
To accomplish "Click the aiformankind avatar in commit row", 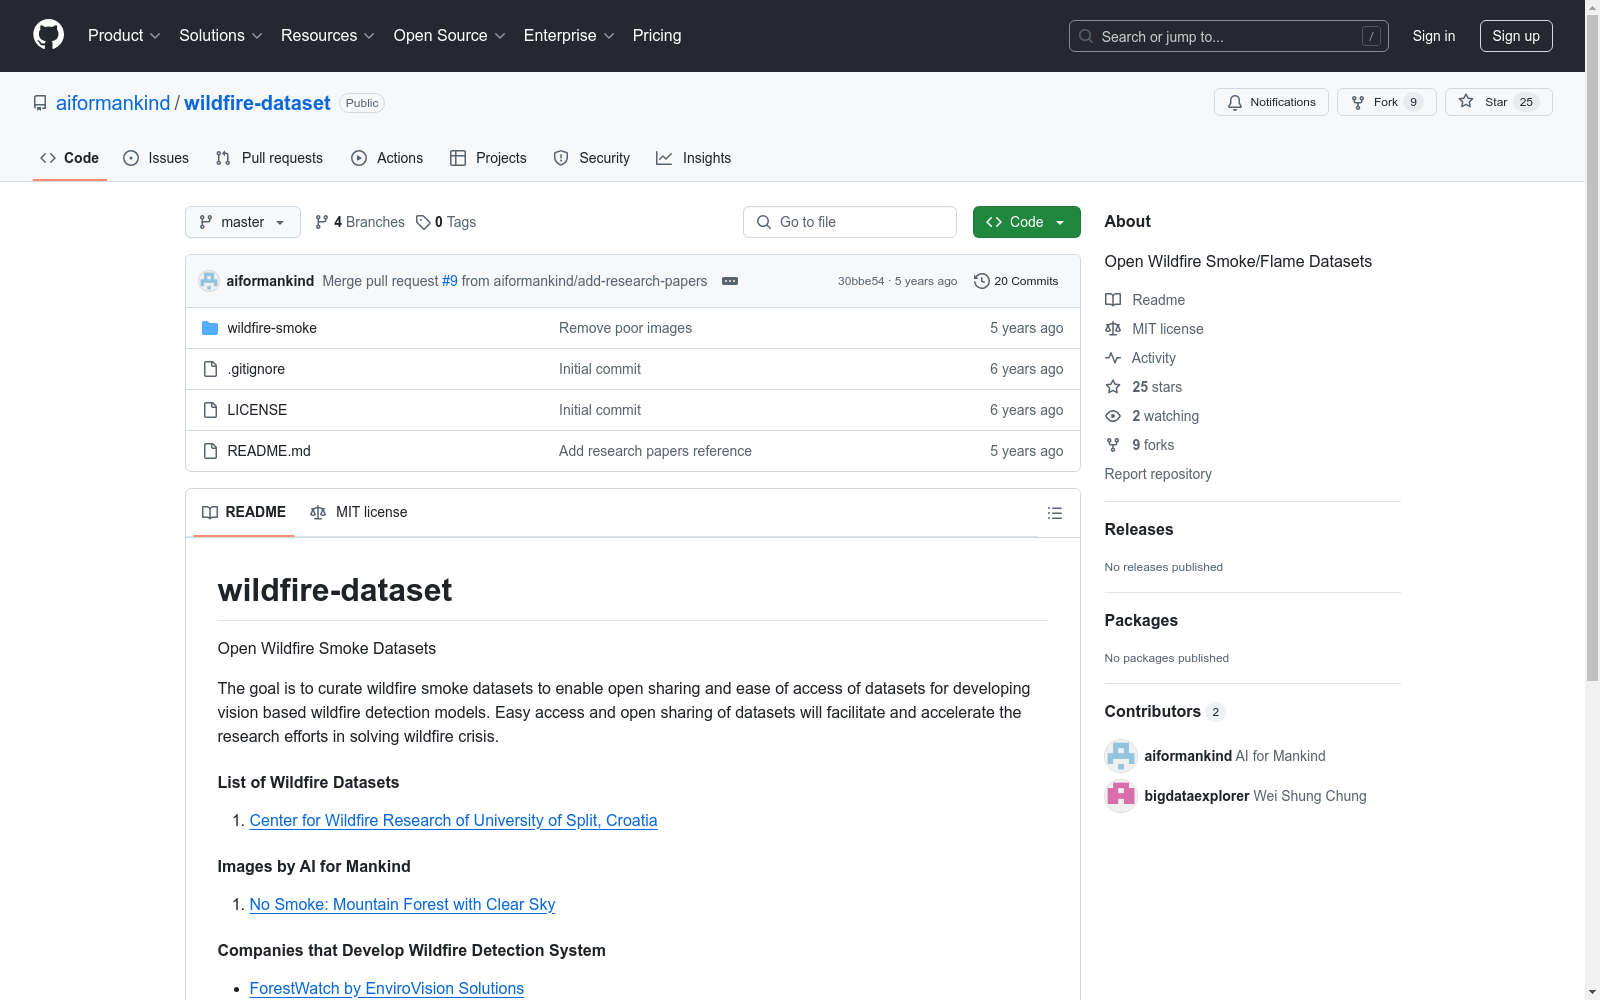I will [209, 281].
